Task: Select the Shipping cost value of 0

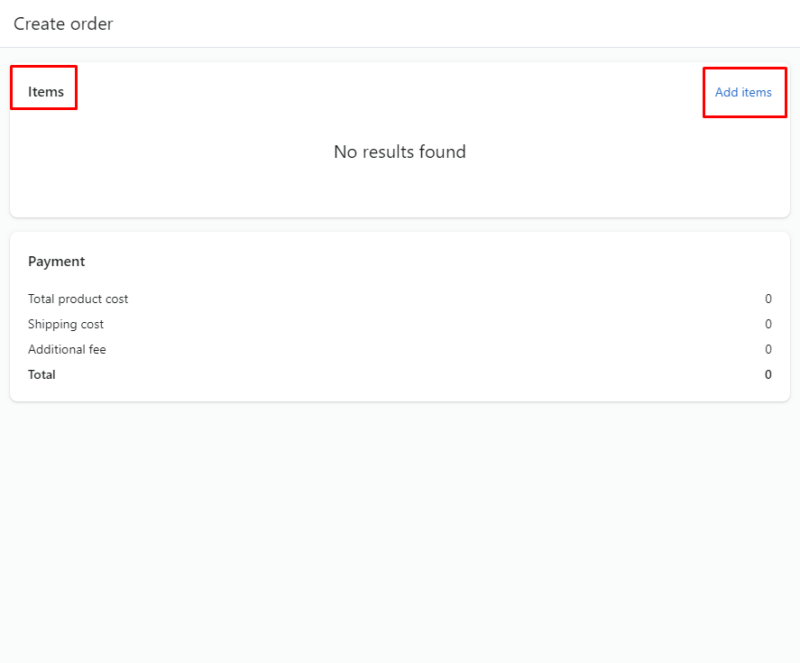Action: click(768, 324)
